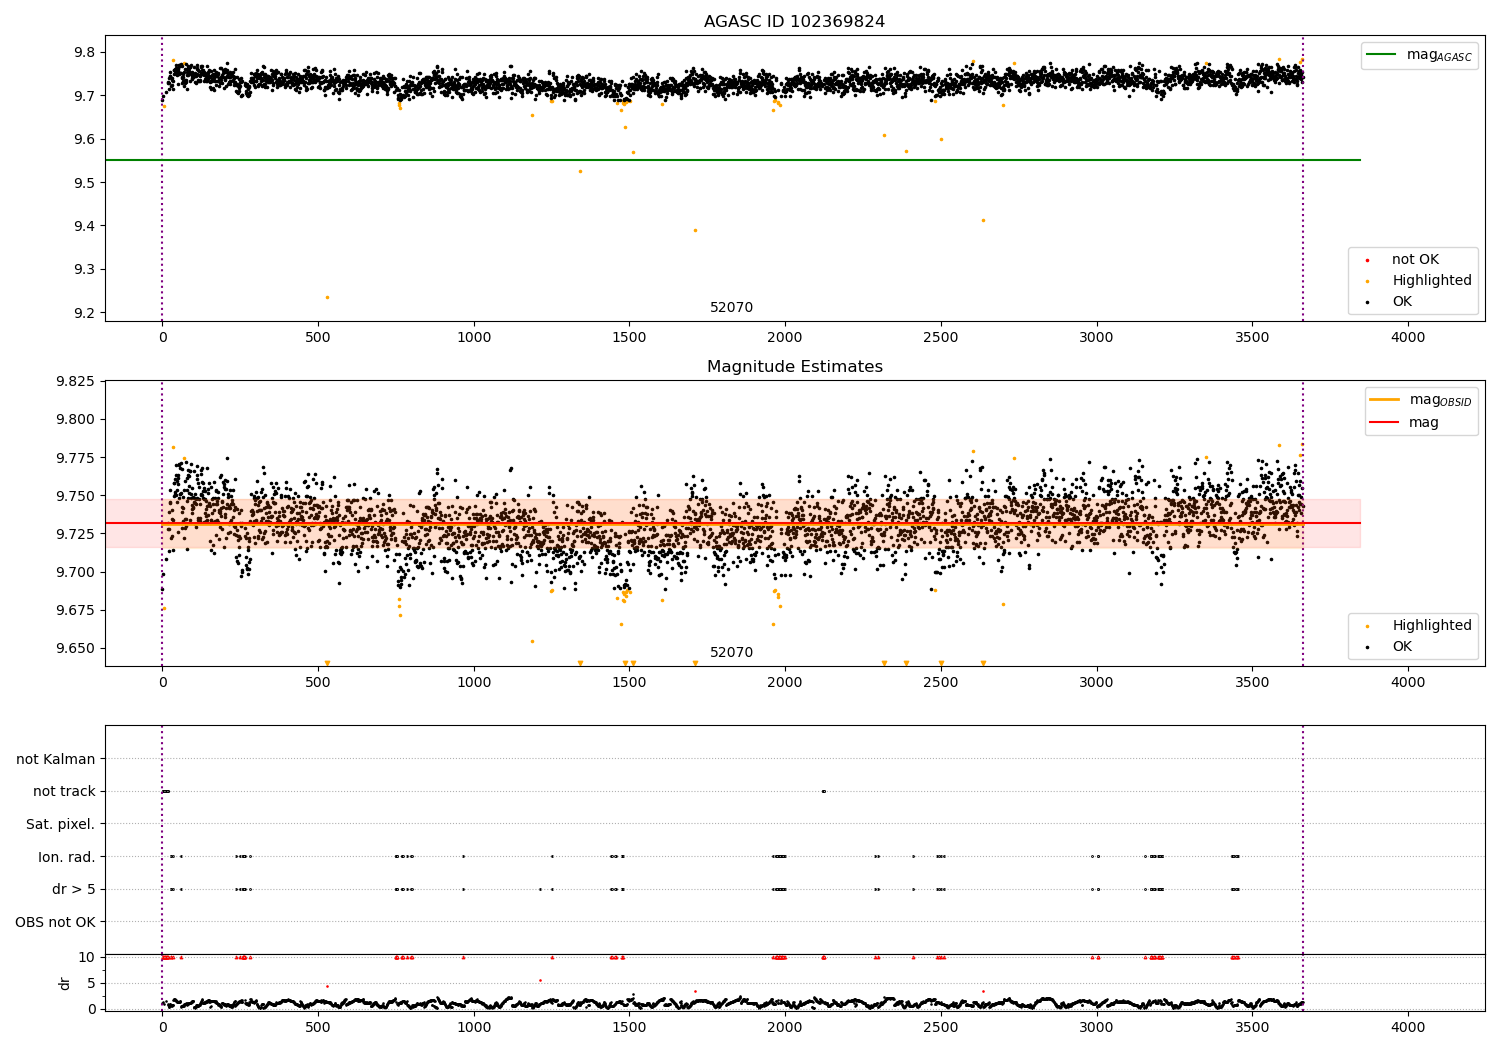This screenshot has width=1500, height=1050.
Task: Click the green horizontal mag AGASC line in top plot
Action: click(732, 160)
